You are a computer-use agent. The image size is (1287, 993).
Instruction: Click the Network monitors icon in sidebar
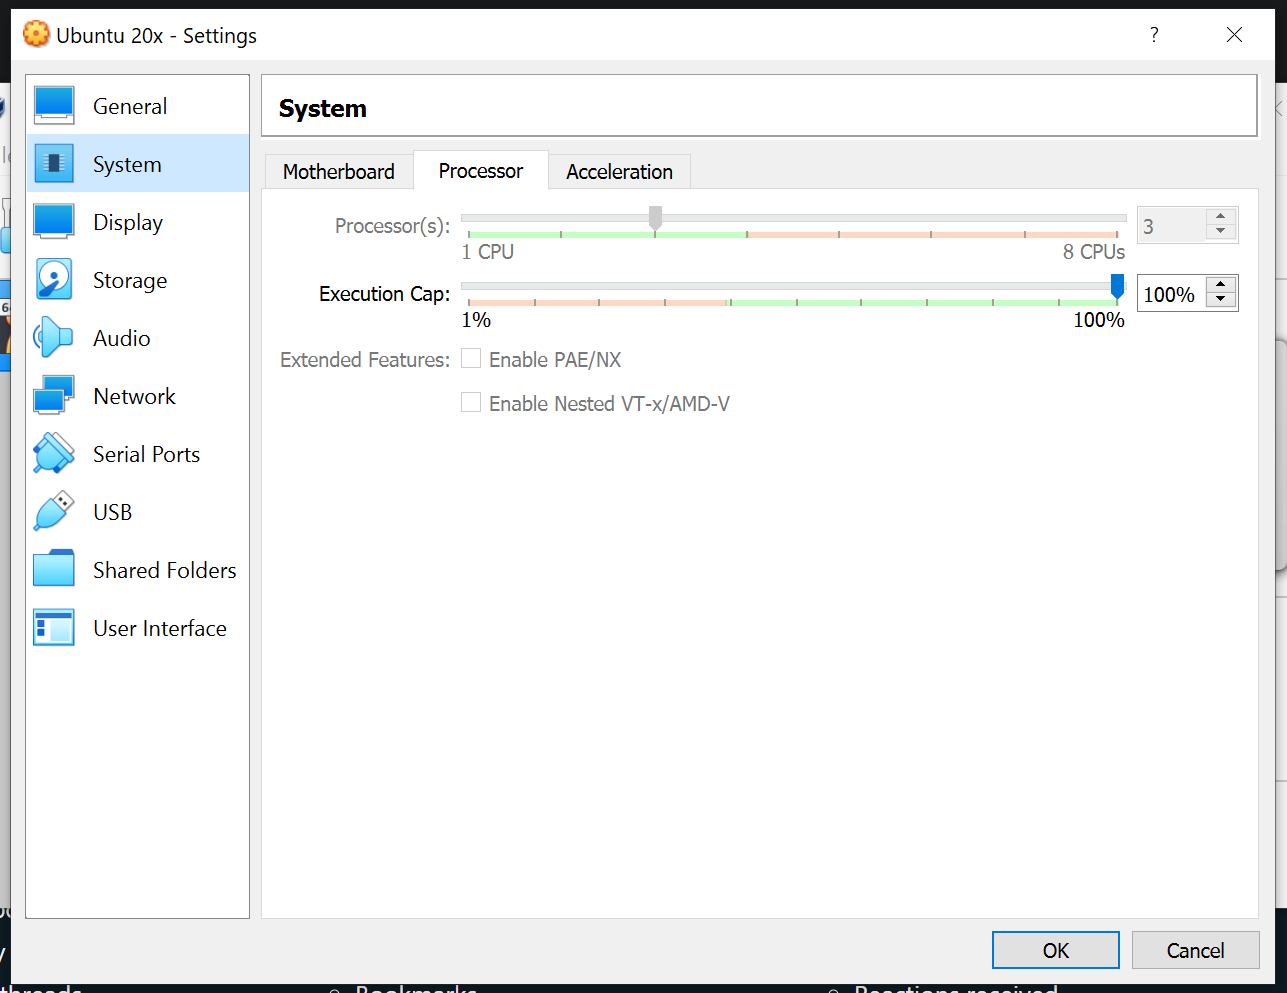[54, 395]
